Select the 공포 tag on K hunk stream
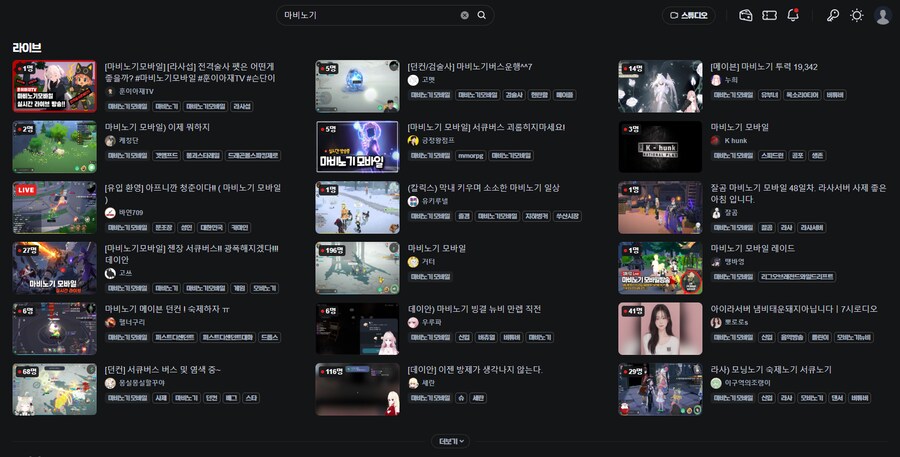The height and width of the screenshot is (457, 900). click(x=797, y=156)
